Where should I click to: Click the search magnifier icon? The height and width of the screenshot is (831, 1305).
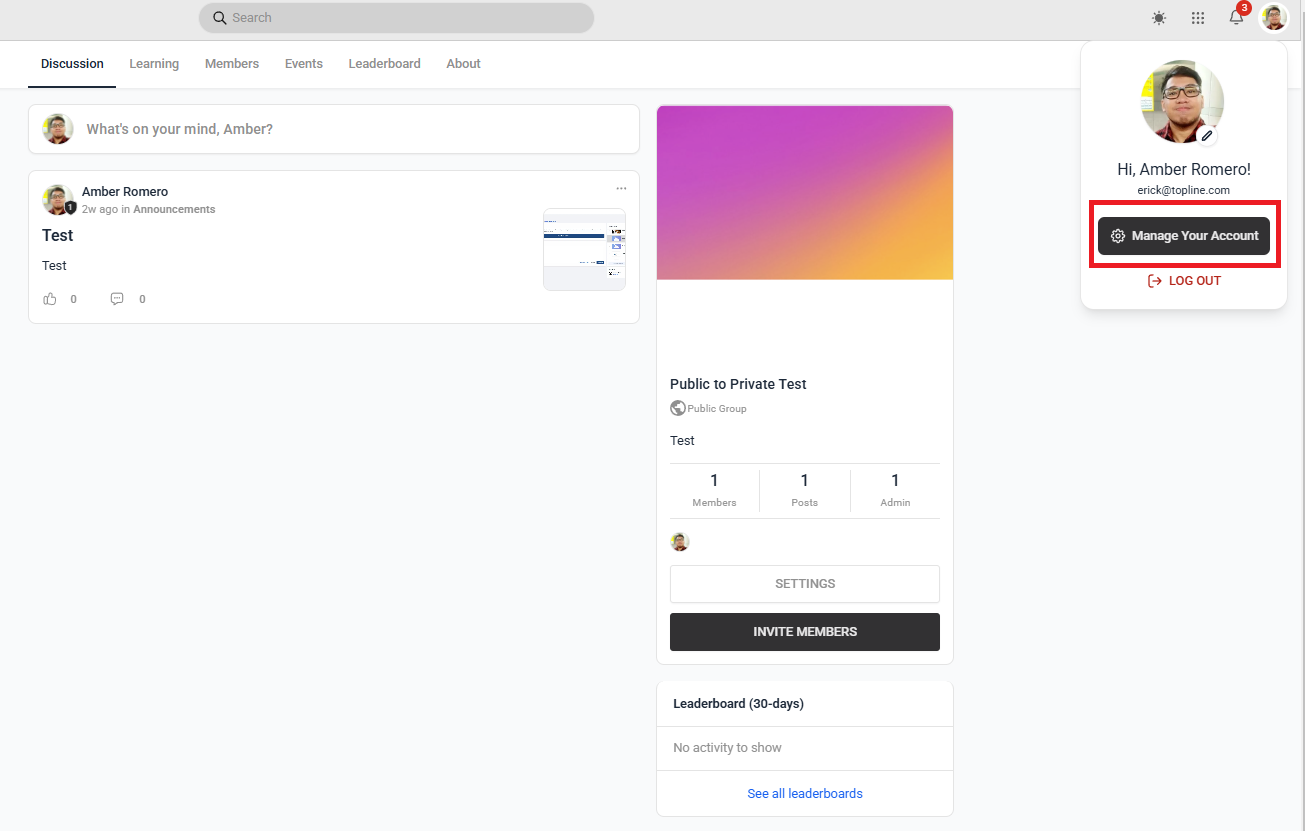(x=220, y=18)
